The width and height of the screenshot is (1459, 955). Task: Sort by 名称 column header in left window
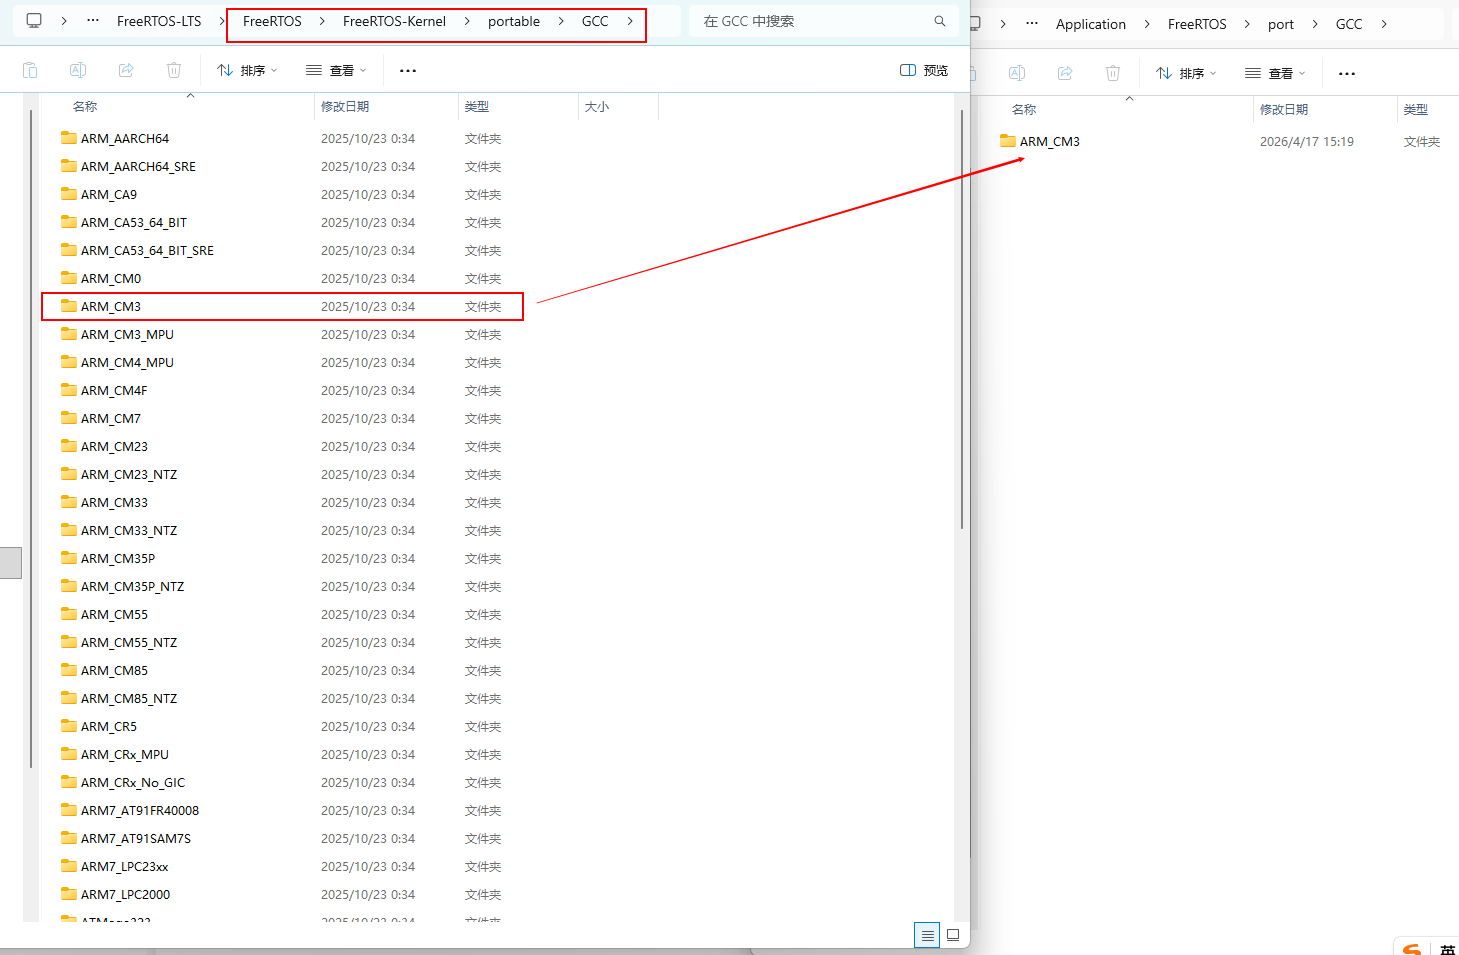[x=85, y=106]
